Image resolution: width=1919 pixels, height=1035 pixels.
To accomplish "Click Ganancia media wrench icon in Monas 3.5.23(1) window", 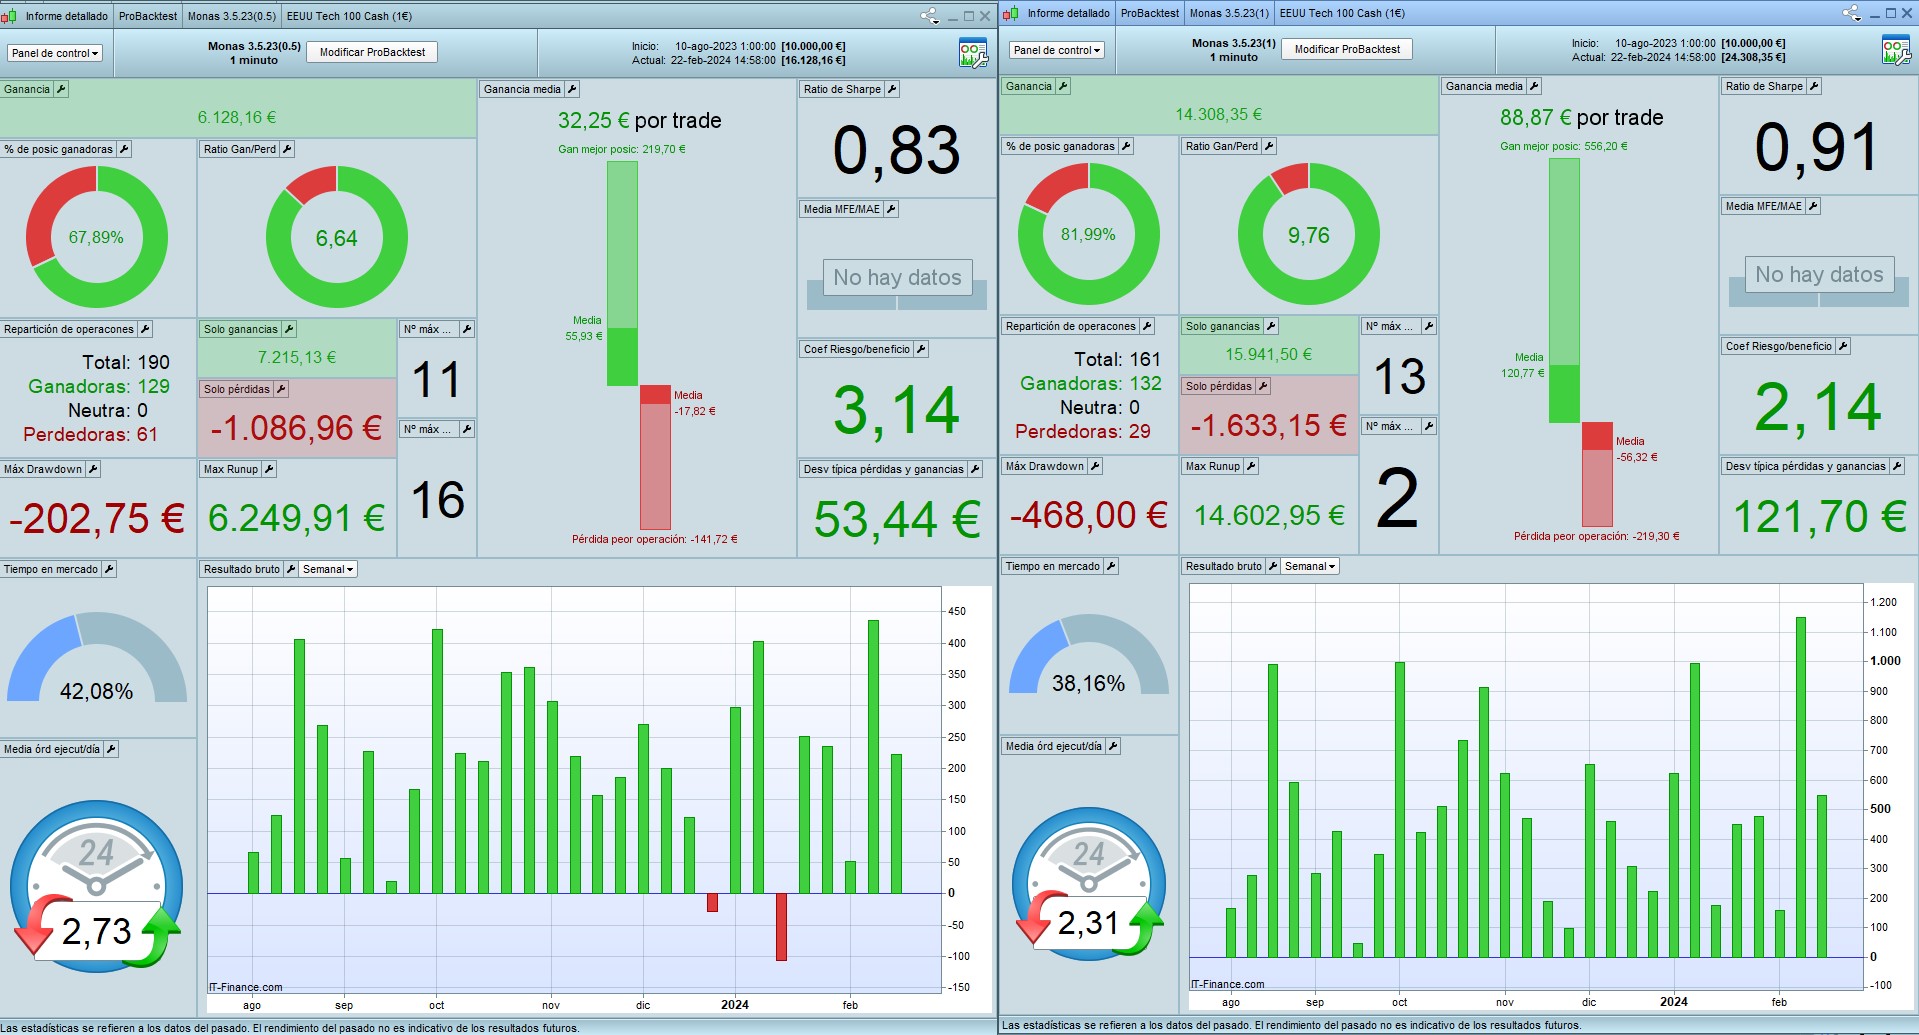I will [1534, 86].
